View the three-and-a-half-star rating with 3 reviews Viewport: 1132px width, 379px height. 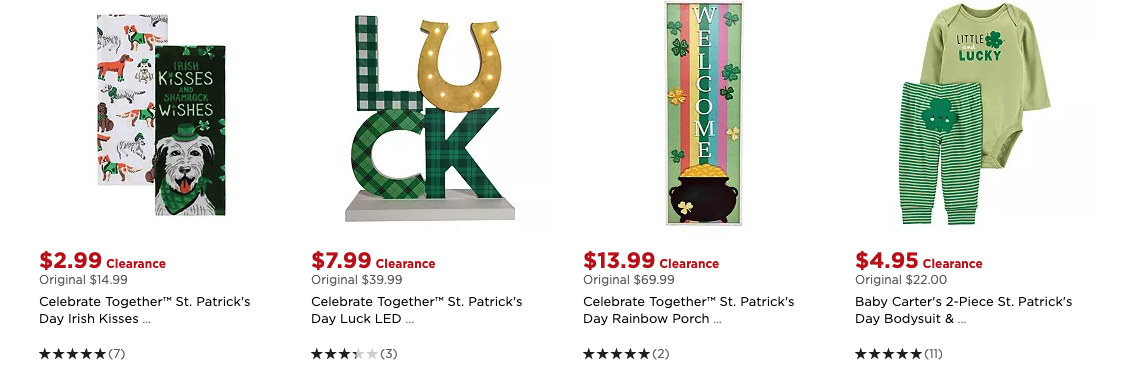click(354, 354)
